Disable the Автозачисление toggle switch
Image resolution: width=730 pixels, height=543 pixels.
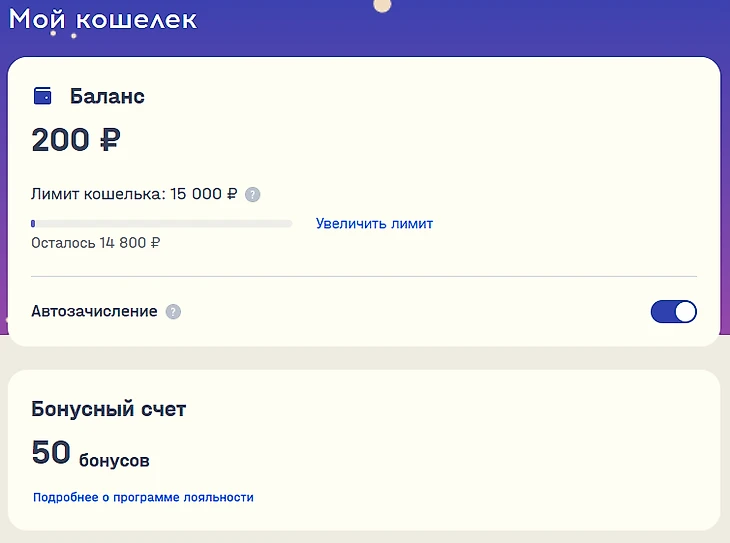673,312
